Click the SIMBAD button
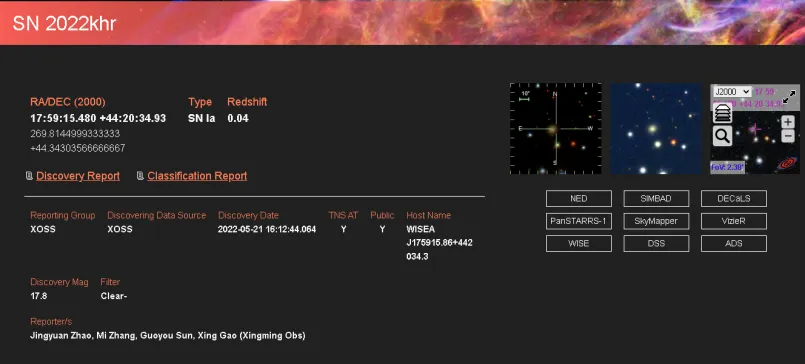 click(656, 199)
